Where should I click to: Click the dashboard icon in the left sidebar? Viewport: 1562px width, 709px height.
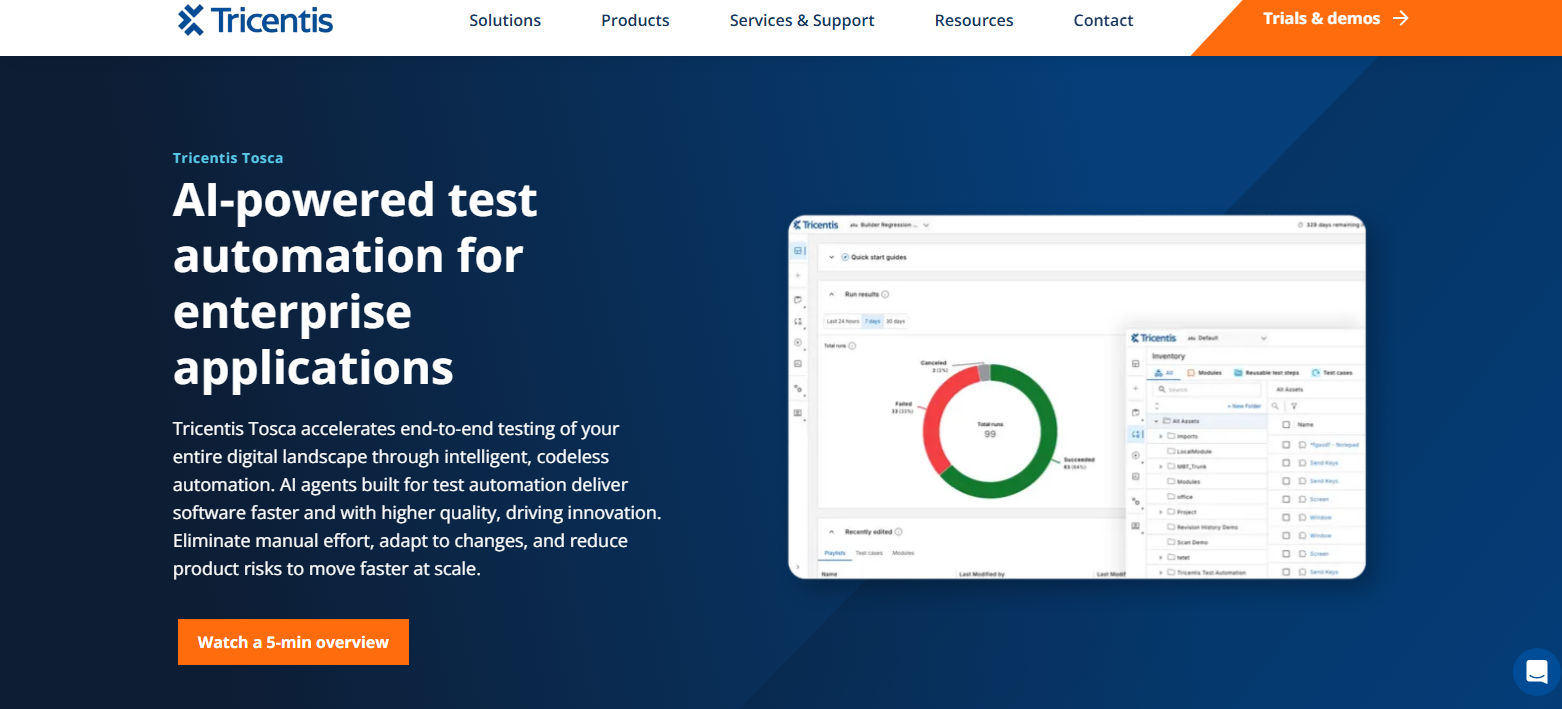tap(798, 251)
